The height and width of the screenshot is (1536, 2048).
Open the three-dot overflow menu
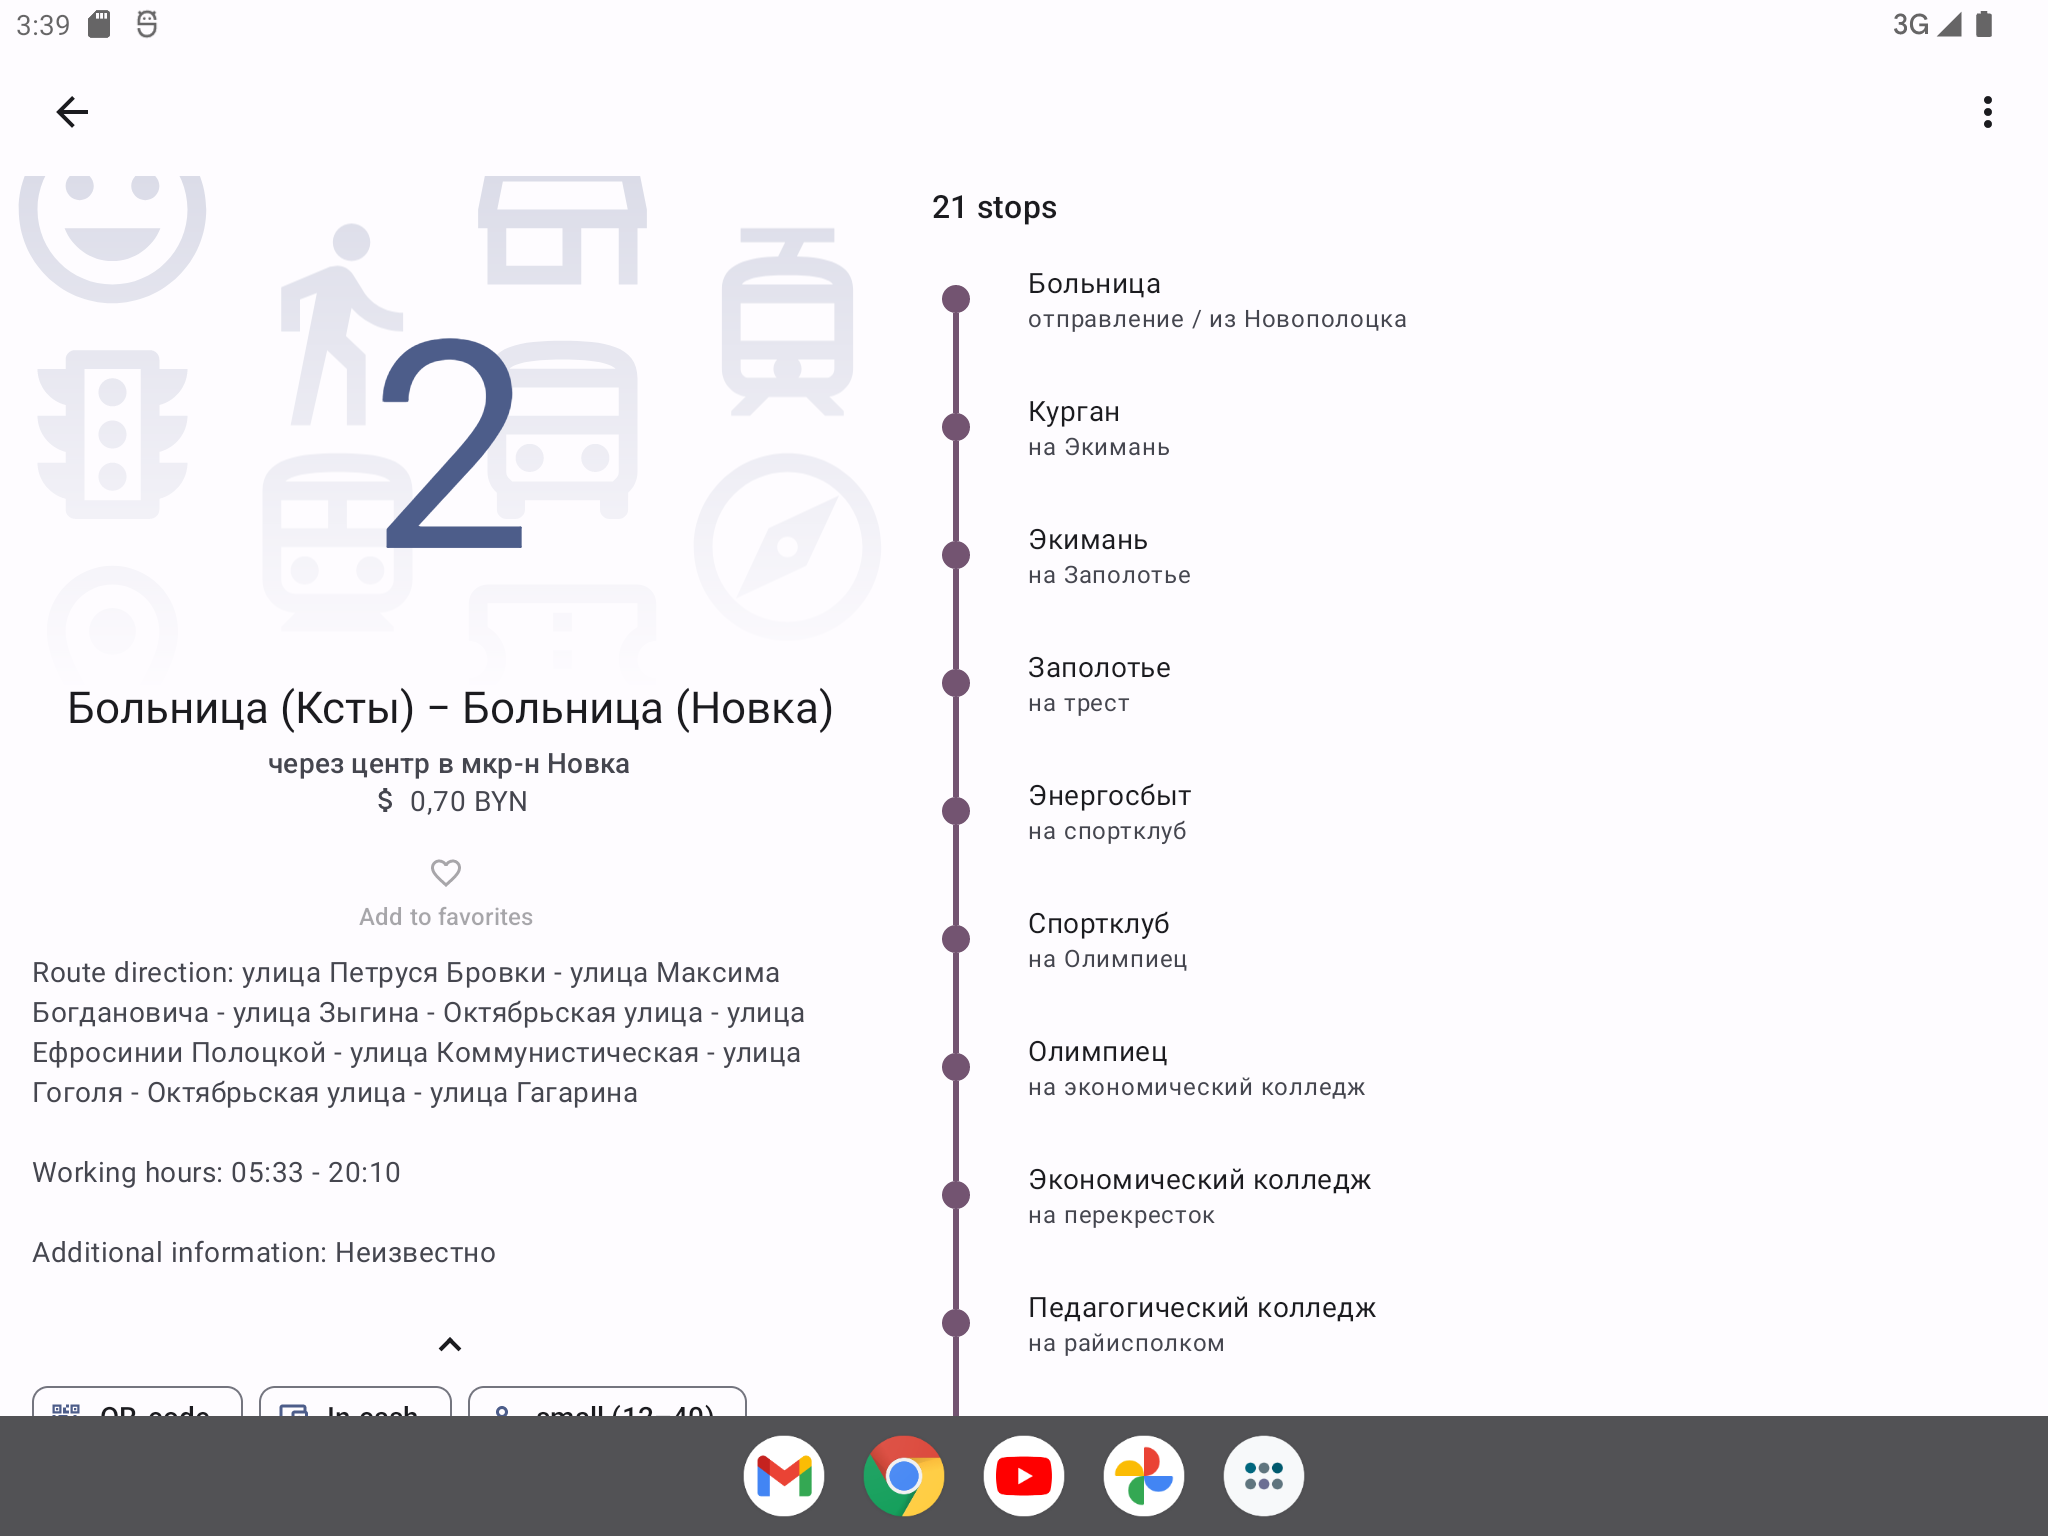(x=1987, y=112)
